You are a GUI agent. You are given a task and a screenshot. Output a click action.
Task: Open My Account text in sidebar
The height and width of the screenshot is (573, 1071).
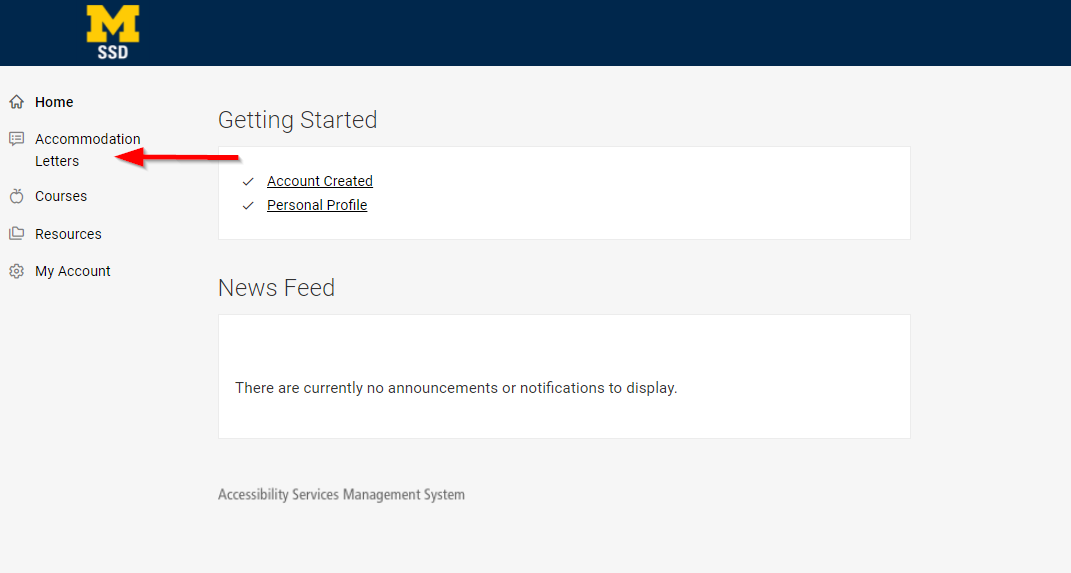coord(73,271)
